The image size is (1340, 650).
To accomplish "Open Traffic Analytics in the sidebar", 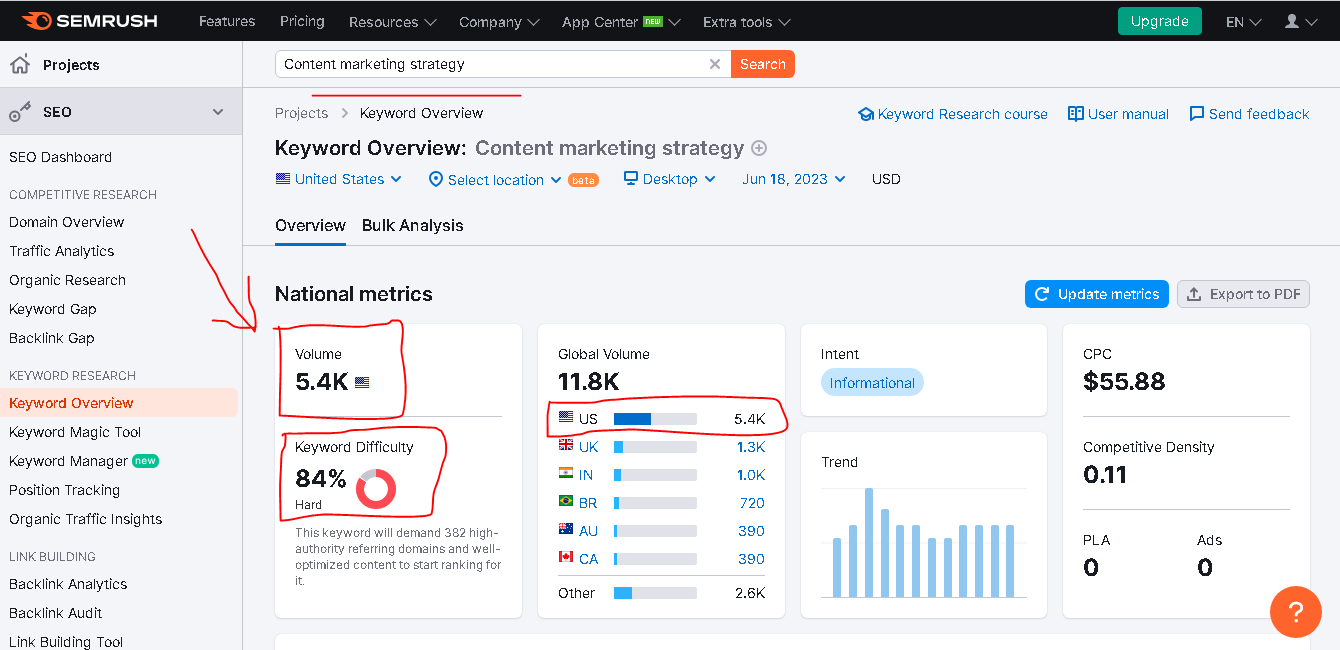I will coord(62,251).
